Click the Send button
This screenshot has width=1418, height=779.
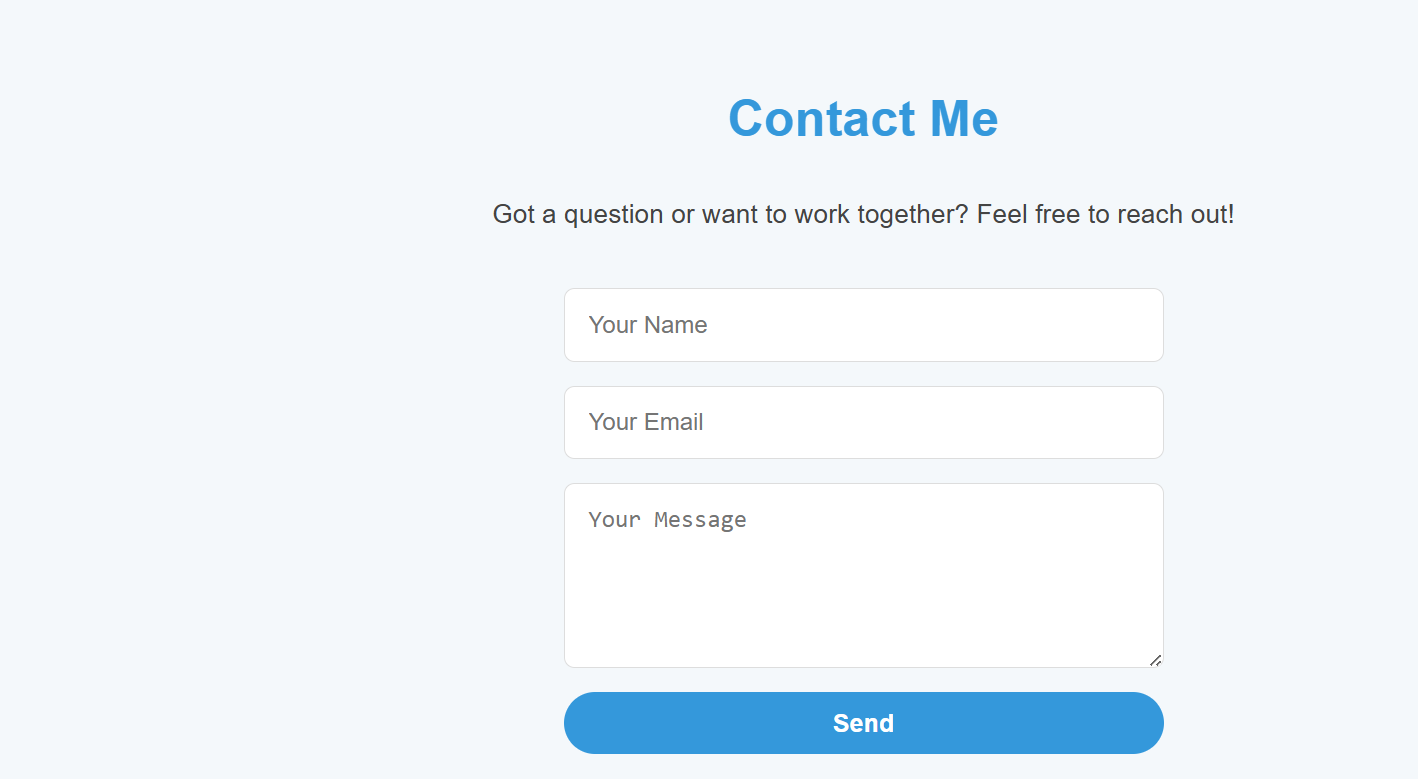pos(863,723)
